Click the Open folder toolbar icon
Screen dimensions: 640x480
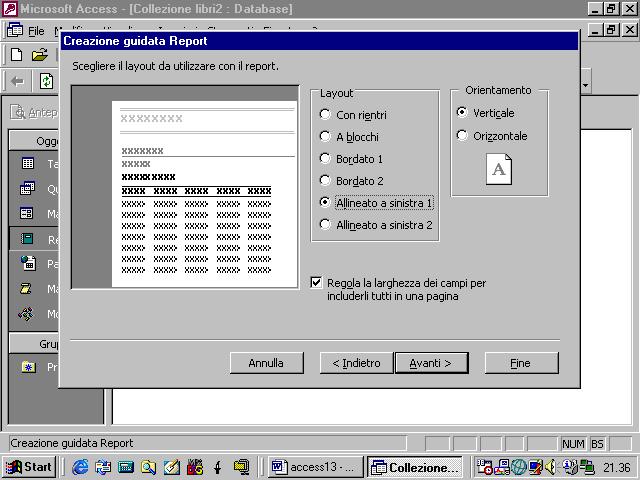40,55
